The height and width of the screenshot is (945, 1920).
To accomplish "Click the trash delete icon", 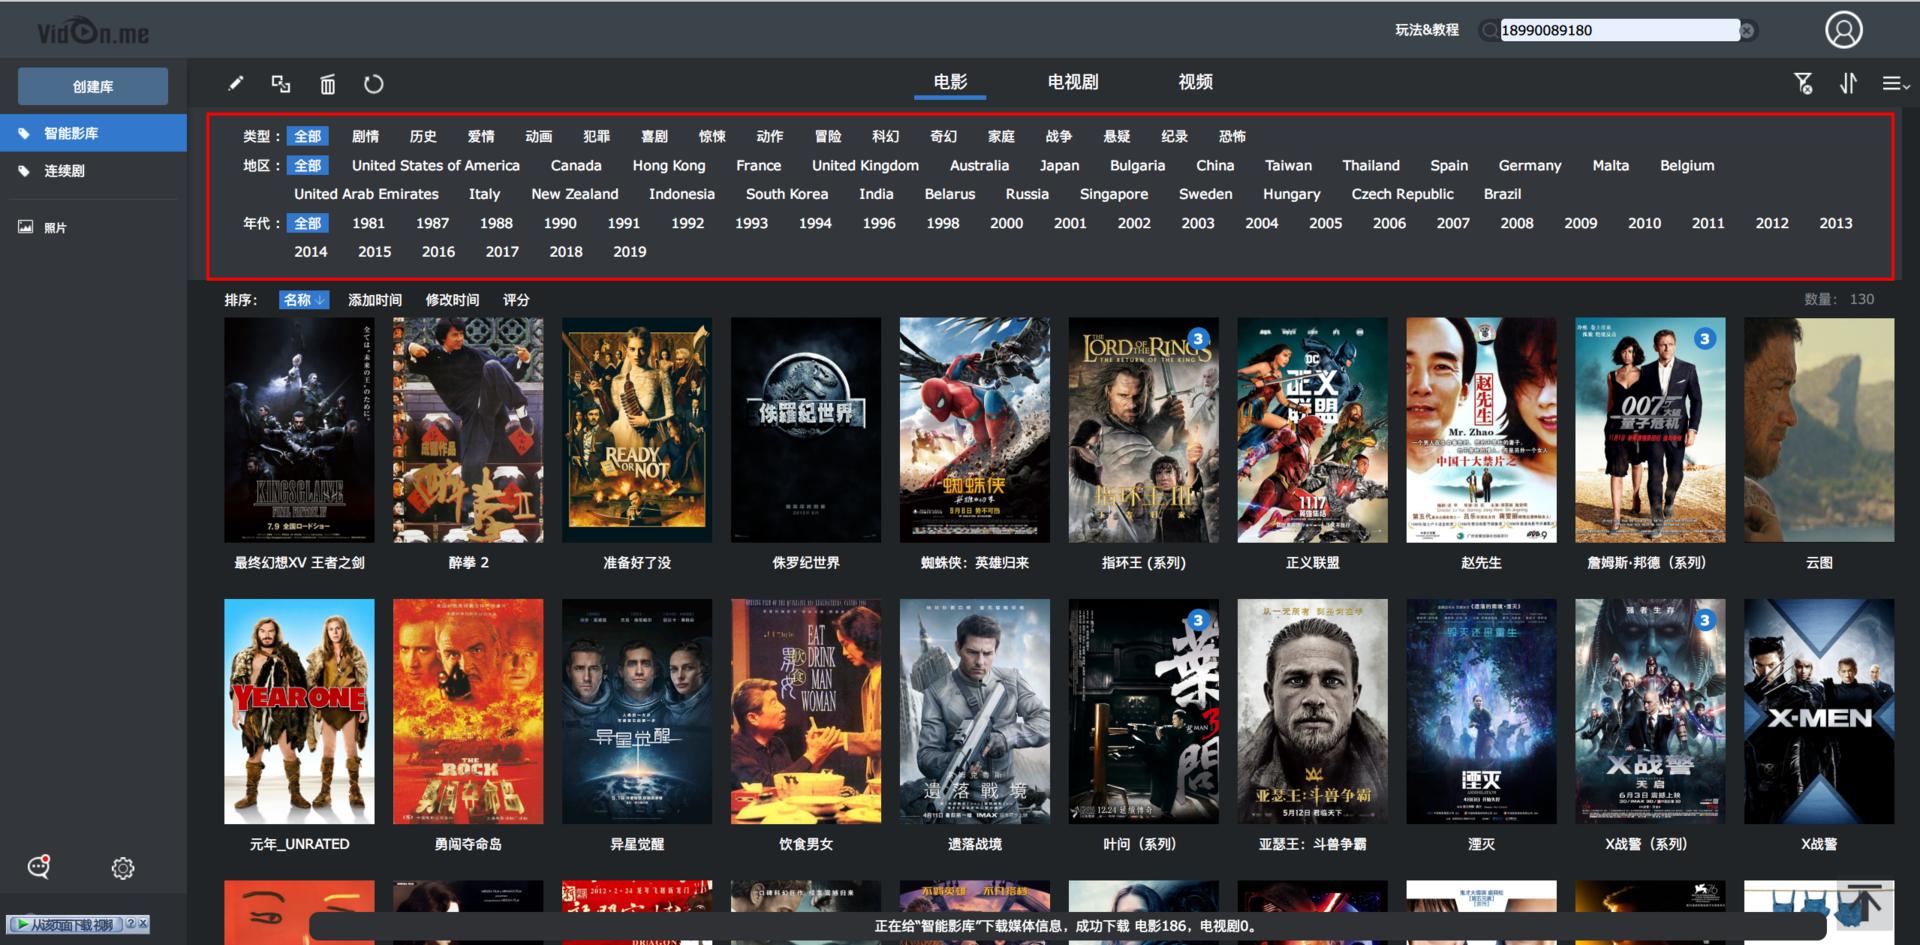I will (x=327, y=84).
